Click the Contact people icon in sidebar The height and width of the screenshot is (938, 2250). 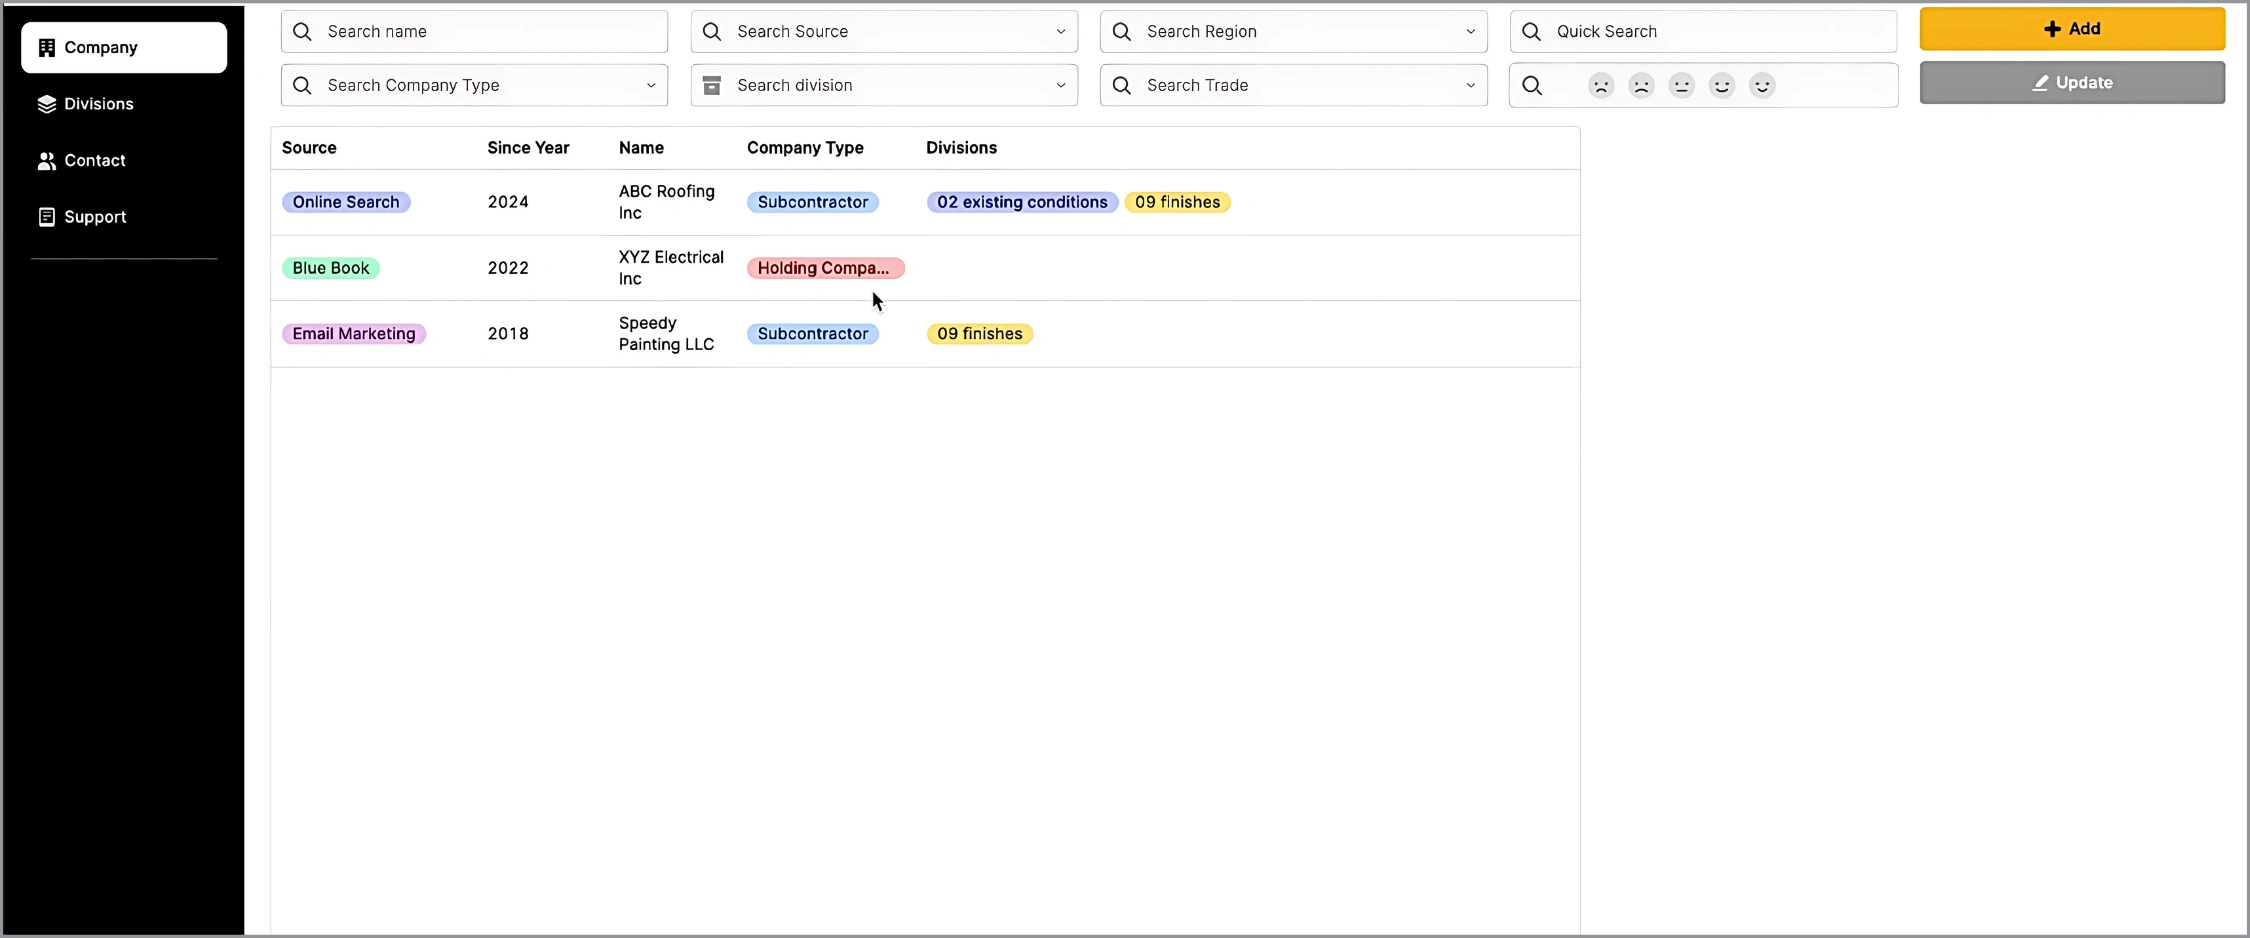click(47, 161)
